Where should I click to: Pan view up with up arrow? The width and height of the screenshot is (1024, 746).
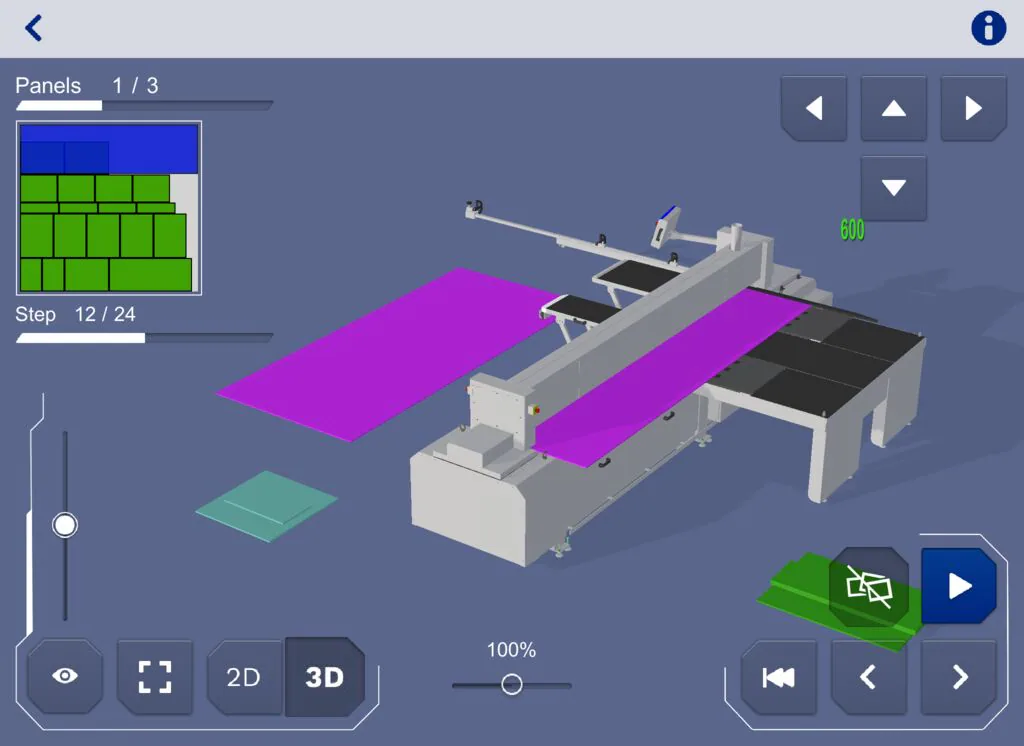(893, 108)
